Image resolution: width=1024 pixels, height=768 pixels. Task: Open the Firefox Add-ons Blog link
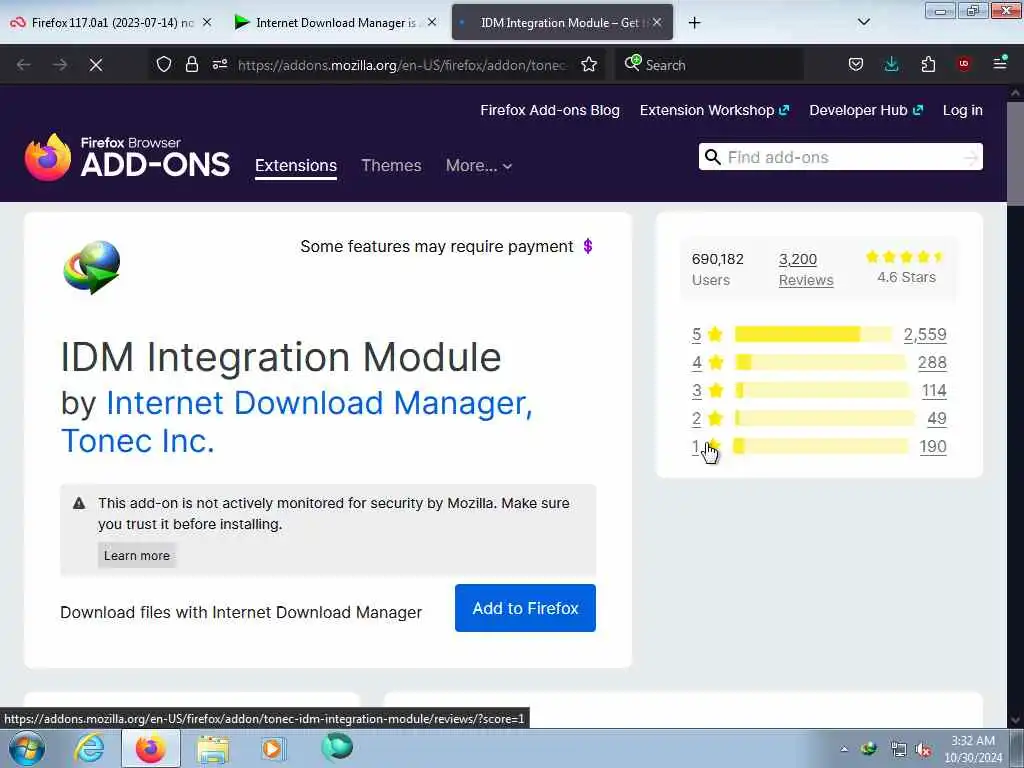[x=550, y=110]
